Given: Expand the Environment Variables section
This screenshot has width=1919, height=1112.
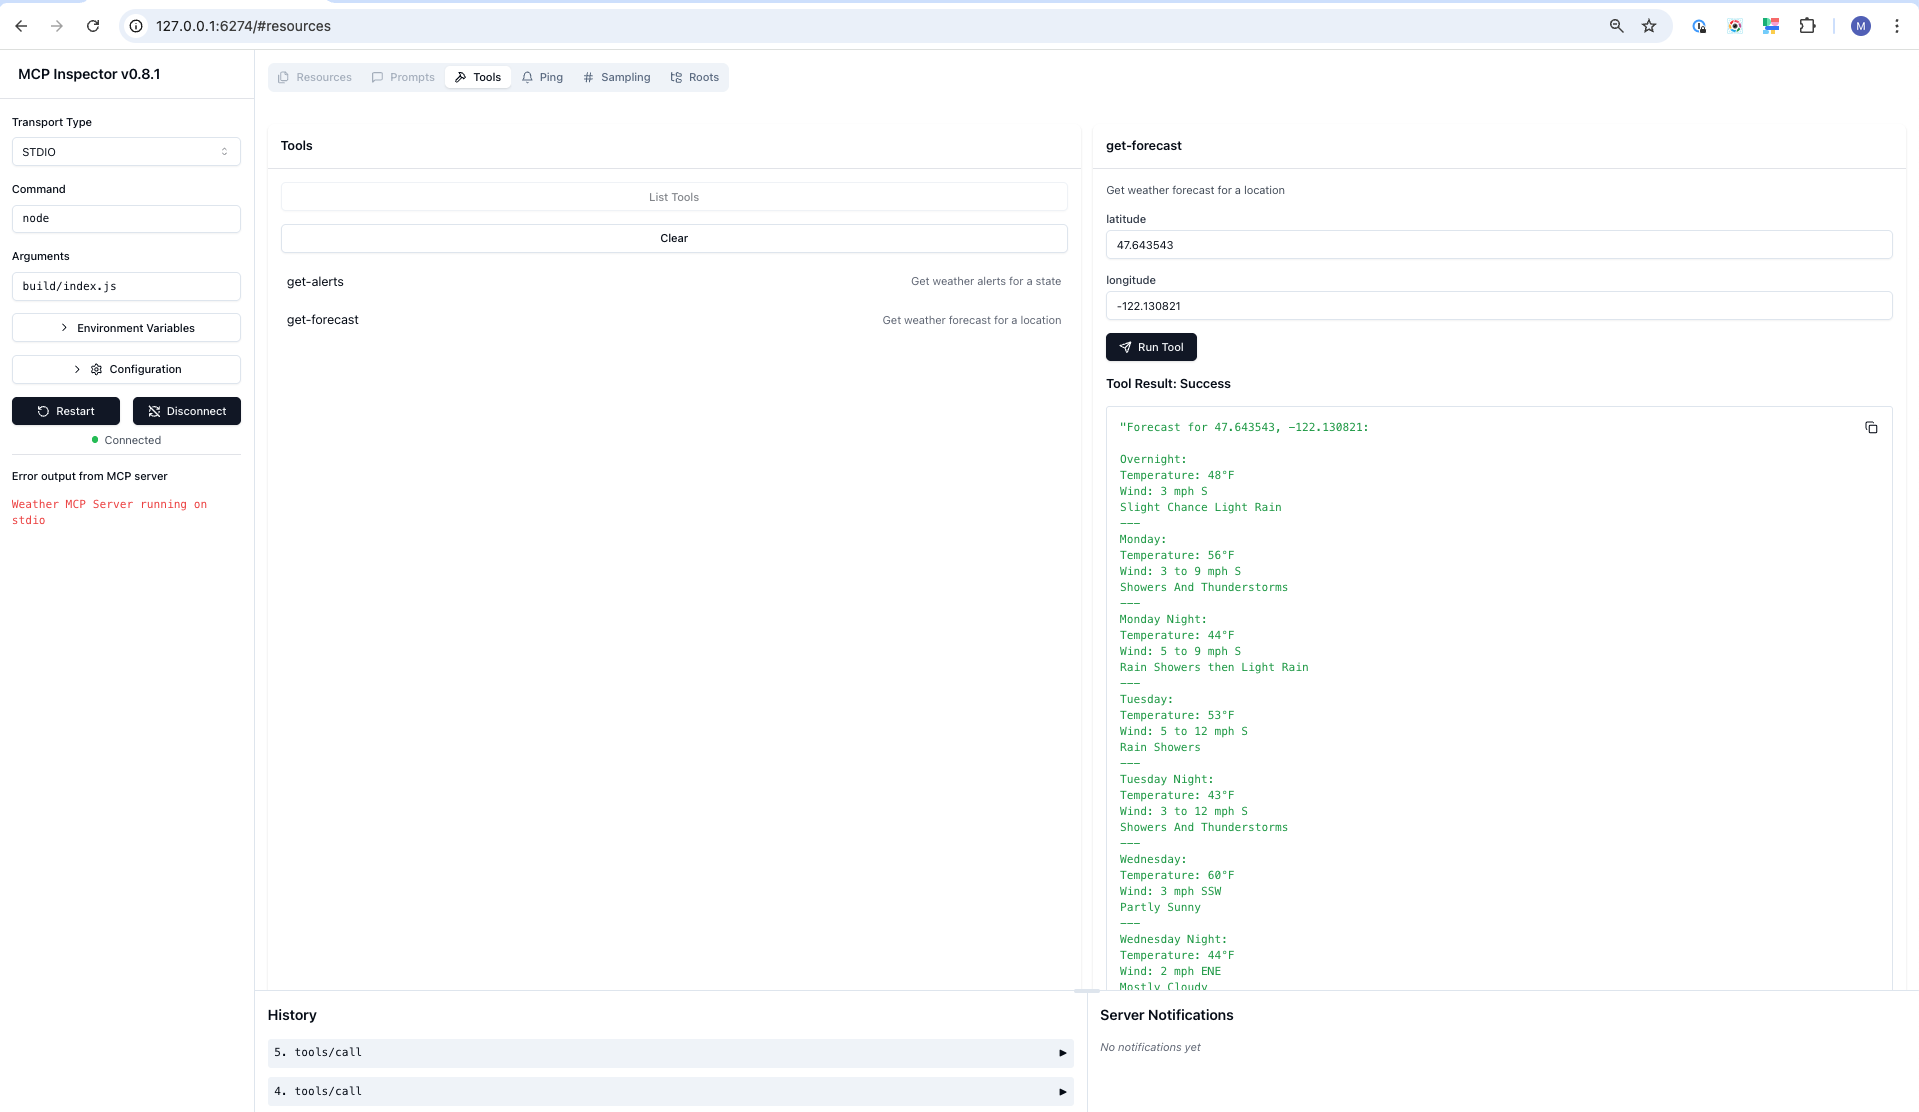Looking at the screenshot, I should point(126,328).
